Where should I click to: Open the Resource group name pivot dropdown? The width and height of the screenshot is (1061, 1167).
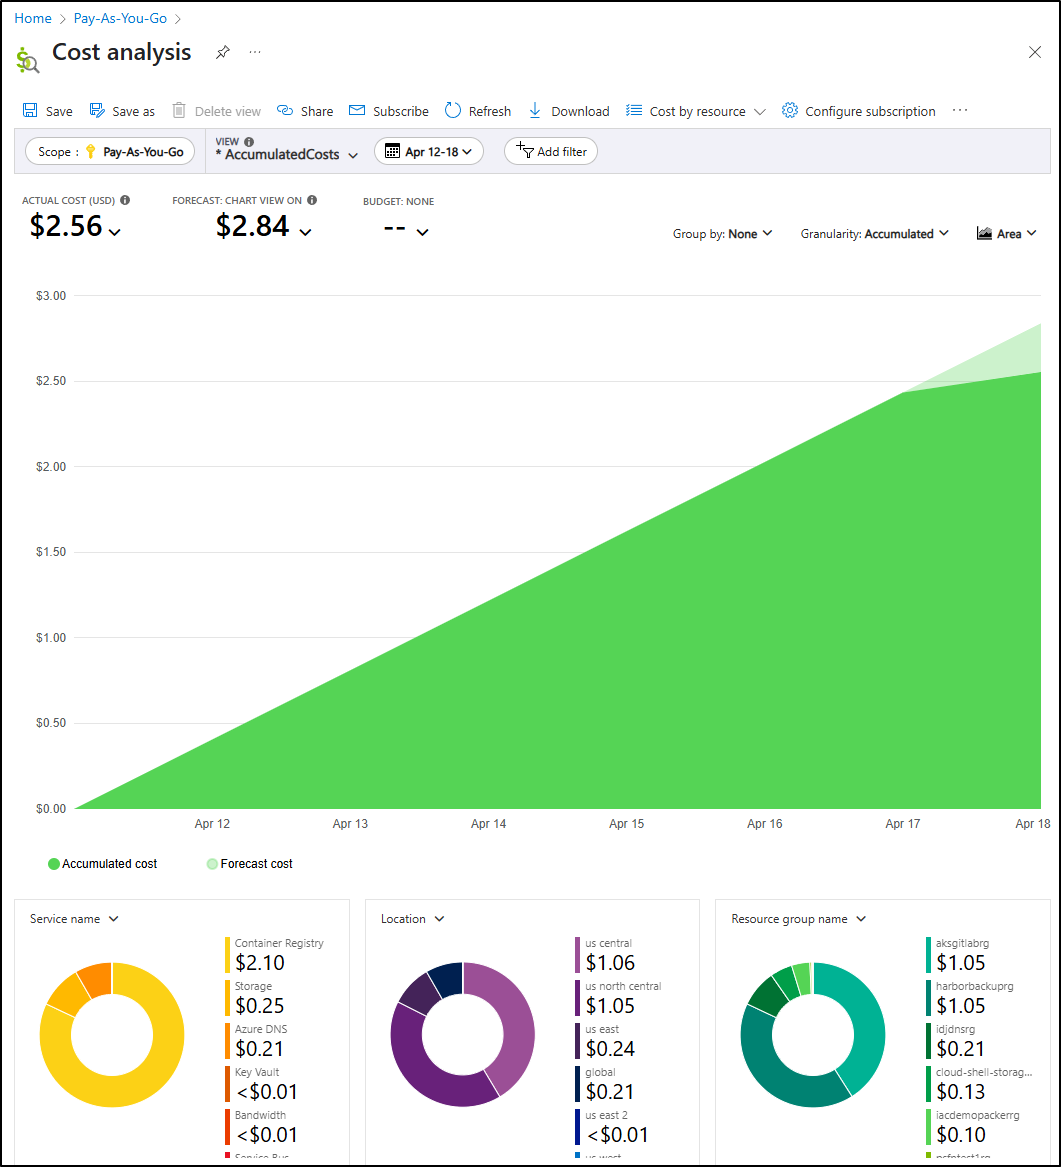[x=798, y=919]
